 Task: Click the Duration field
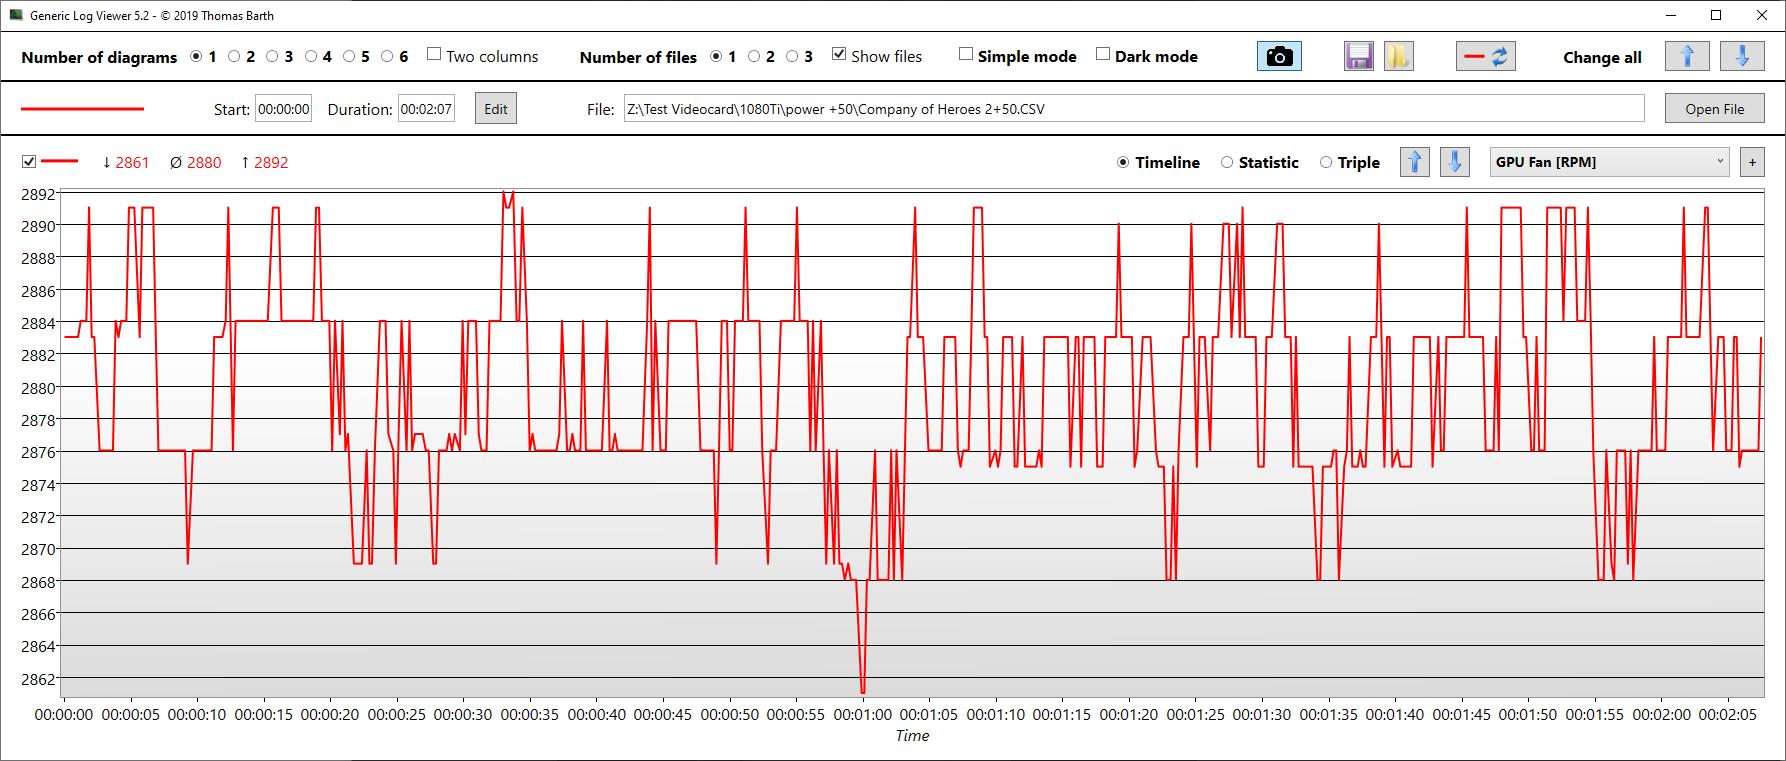tap(426, 109)
